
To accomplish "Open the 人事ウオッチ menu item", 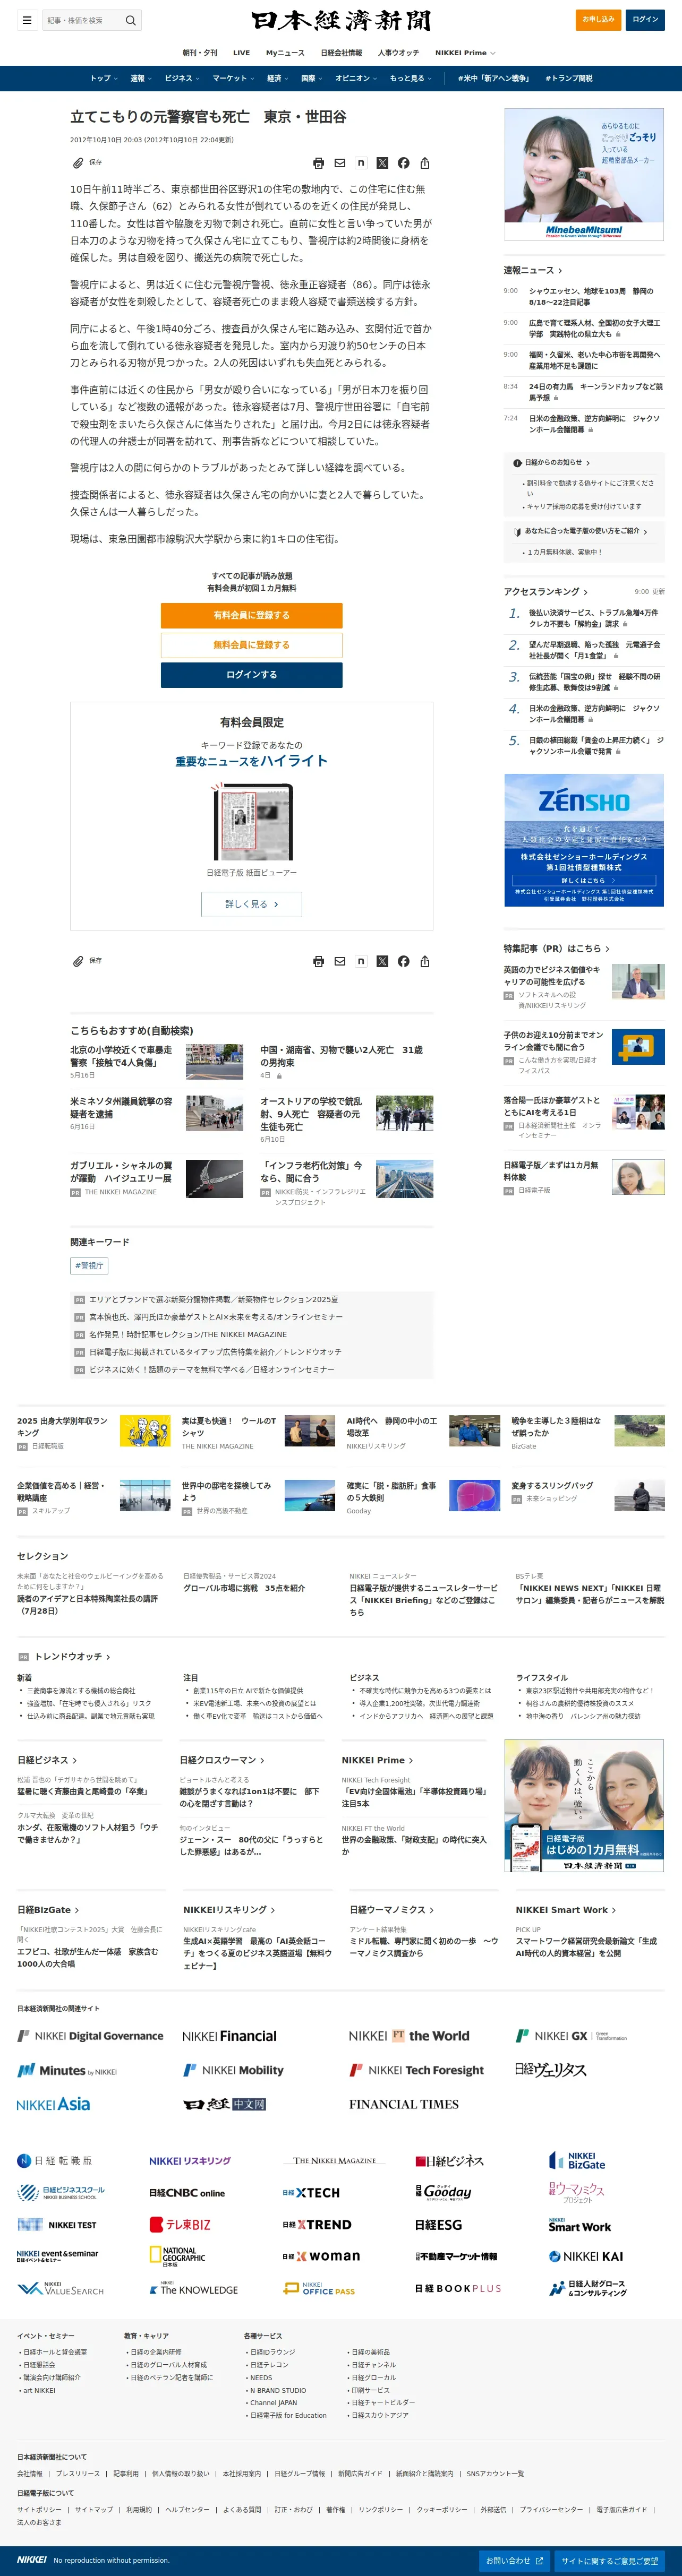I will 398,53.
